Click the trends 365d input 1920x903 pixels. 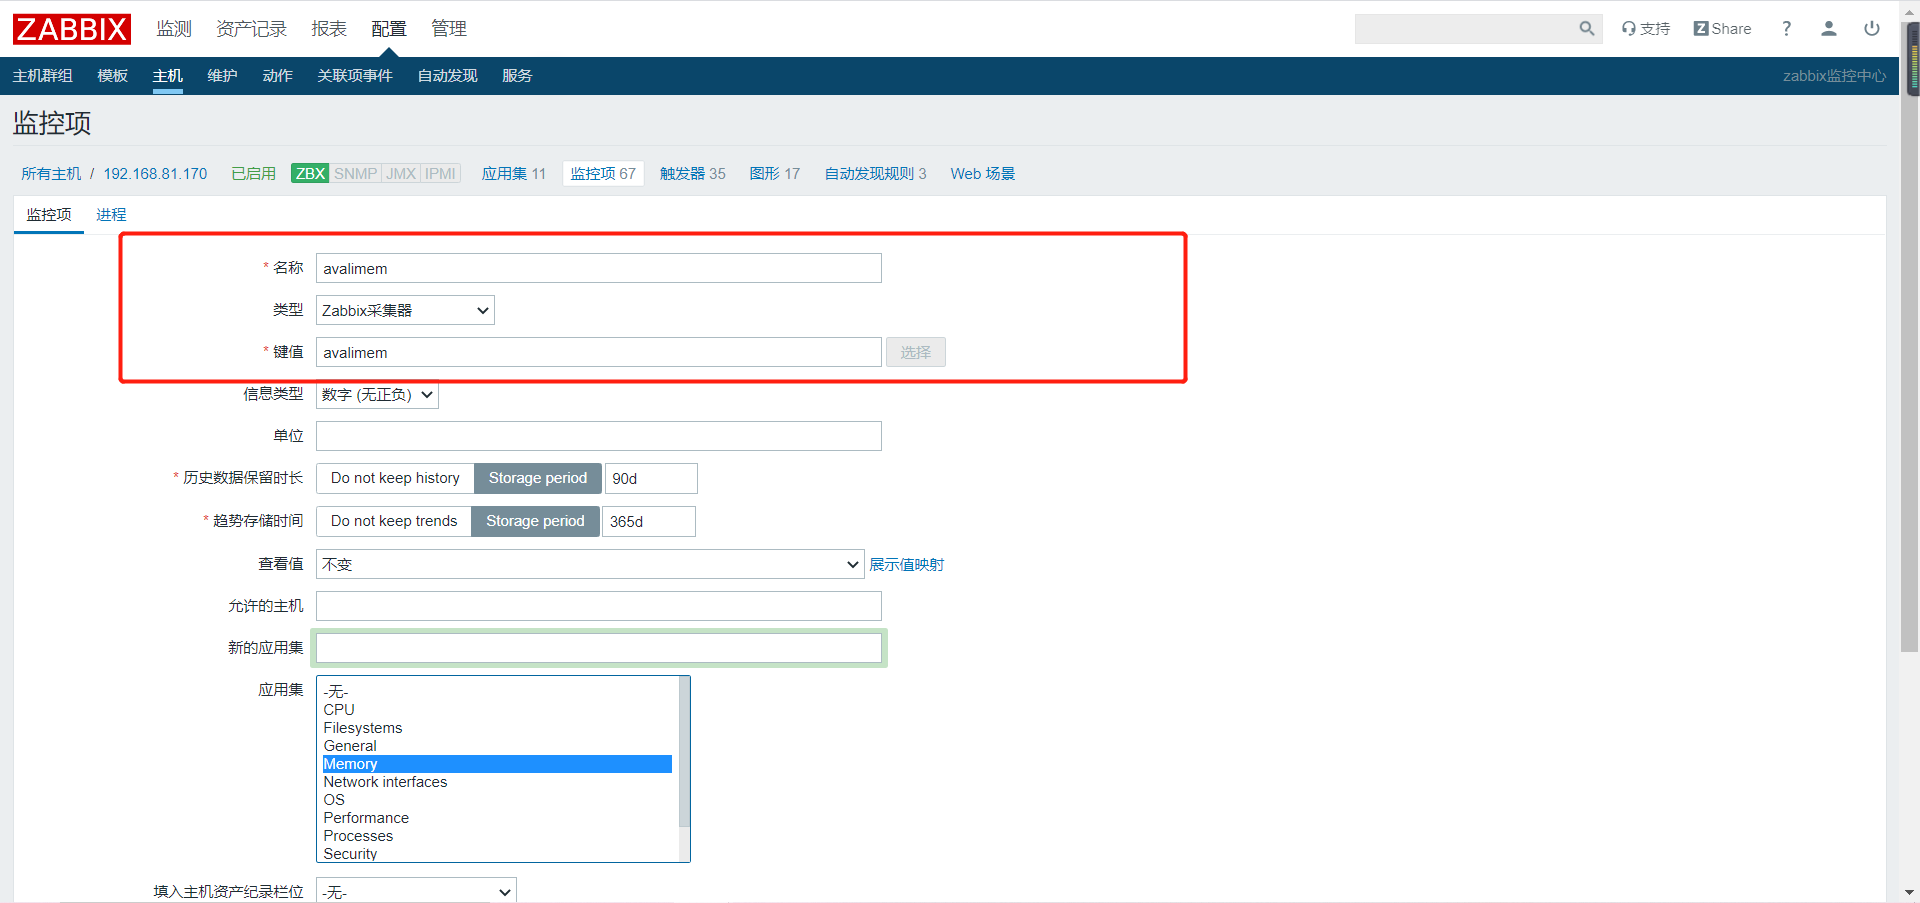coord(649,521)
